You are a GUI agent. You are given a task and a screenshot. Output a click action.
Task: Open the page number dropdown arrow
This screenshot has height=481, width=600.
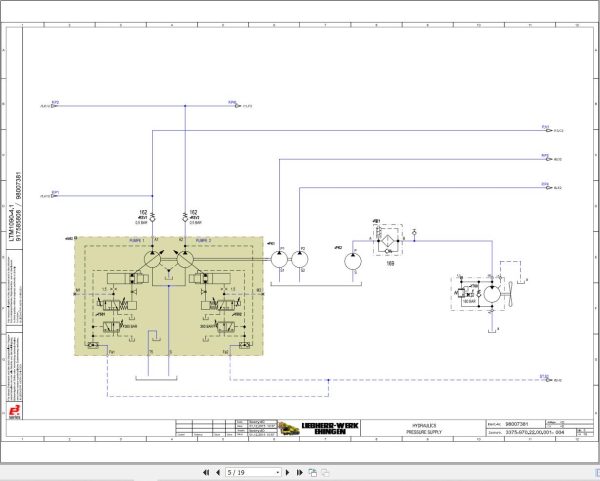pos(278,473)
